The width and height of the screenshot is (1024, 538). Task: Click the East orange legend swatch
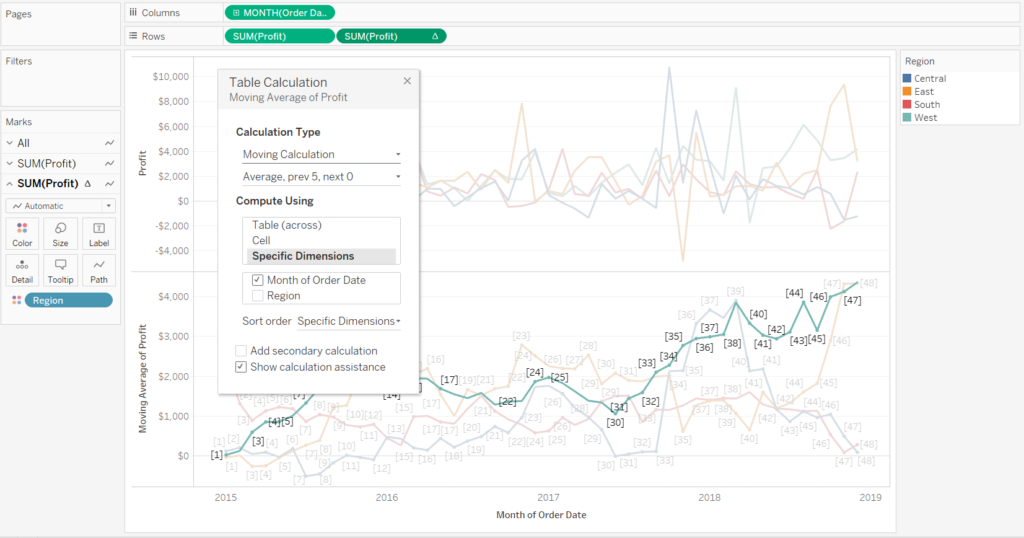point(907,91)
